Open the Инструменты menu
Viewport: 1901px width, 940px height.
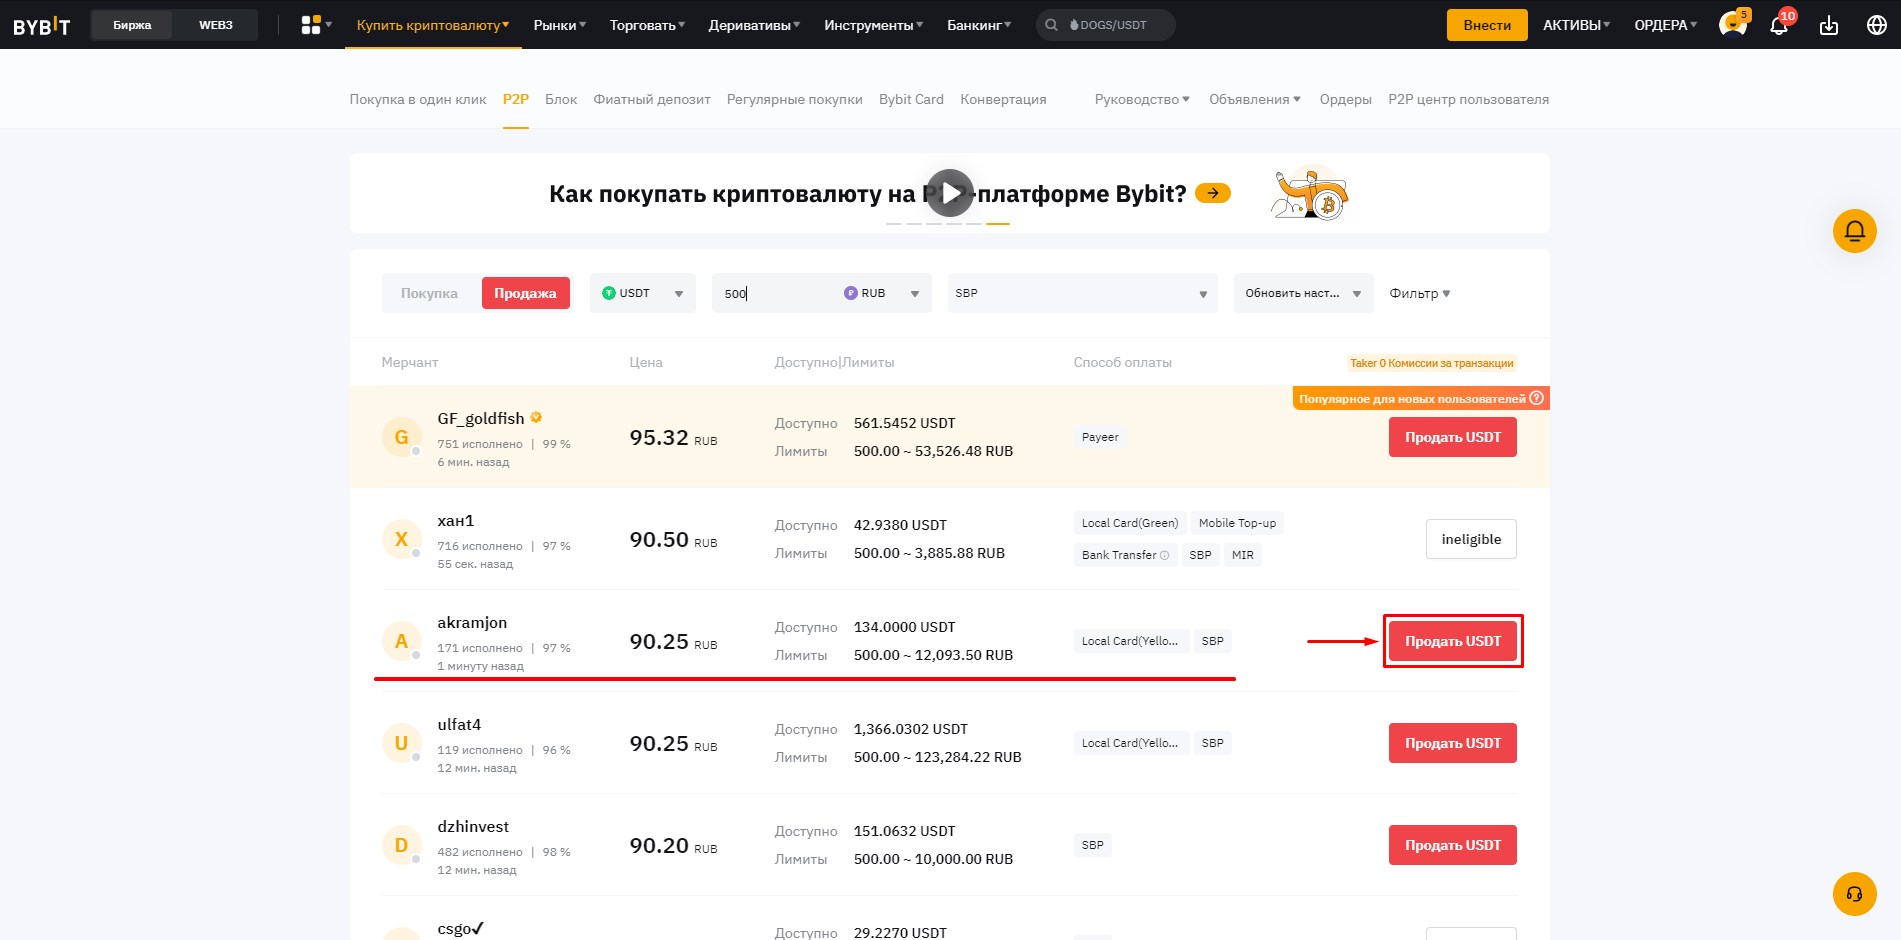point(874,25)
